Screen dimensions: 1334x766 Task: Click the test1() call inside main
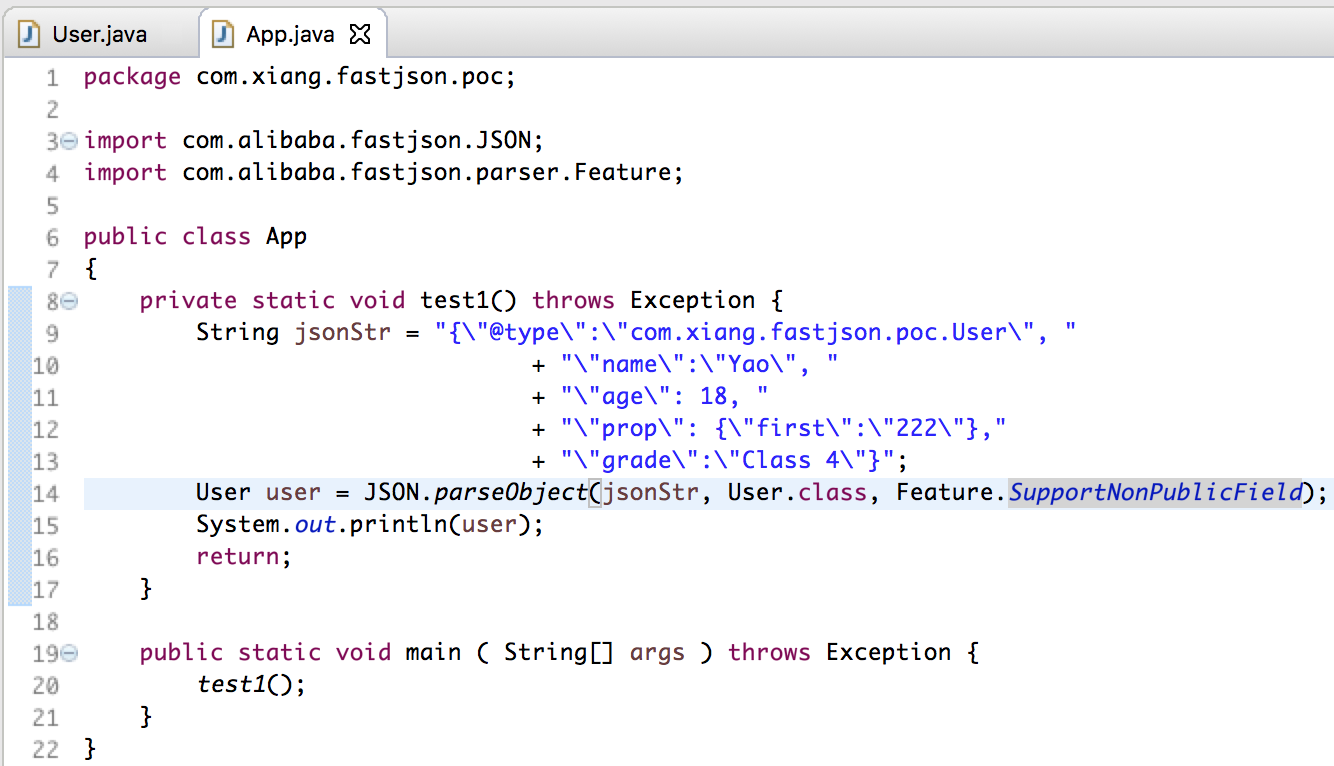point(251,685)
